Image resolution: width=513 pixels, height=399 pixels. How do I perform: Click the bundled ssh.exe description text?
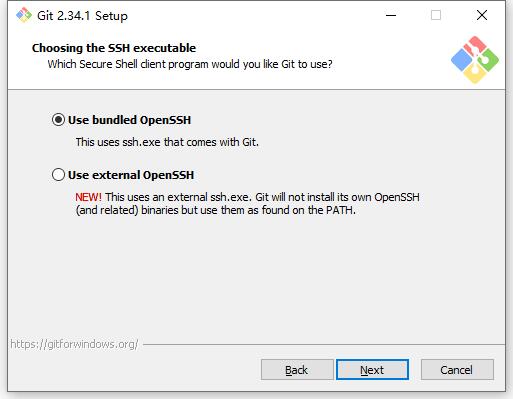167,142
